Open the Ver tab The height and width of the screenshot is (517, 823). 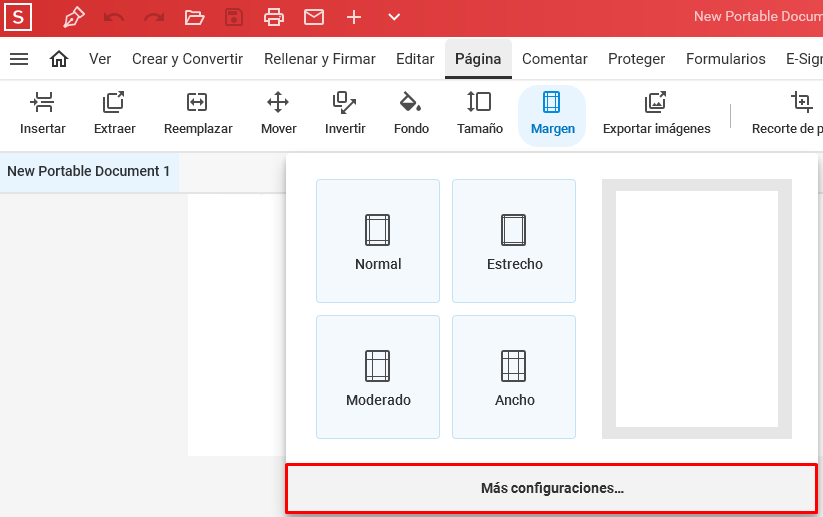pyautogui.click(x=100, y=59)
